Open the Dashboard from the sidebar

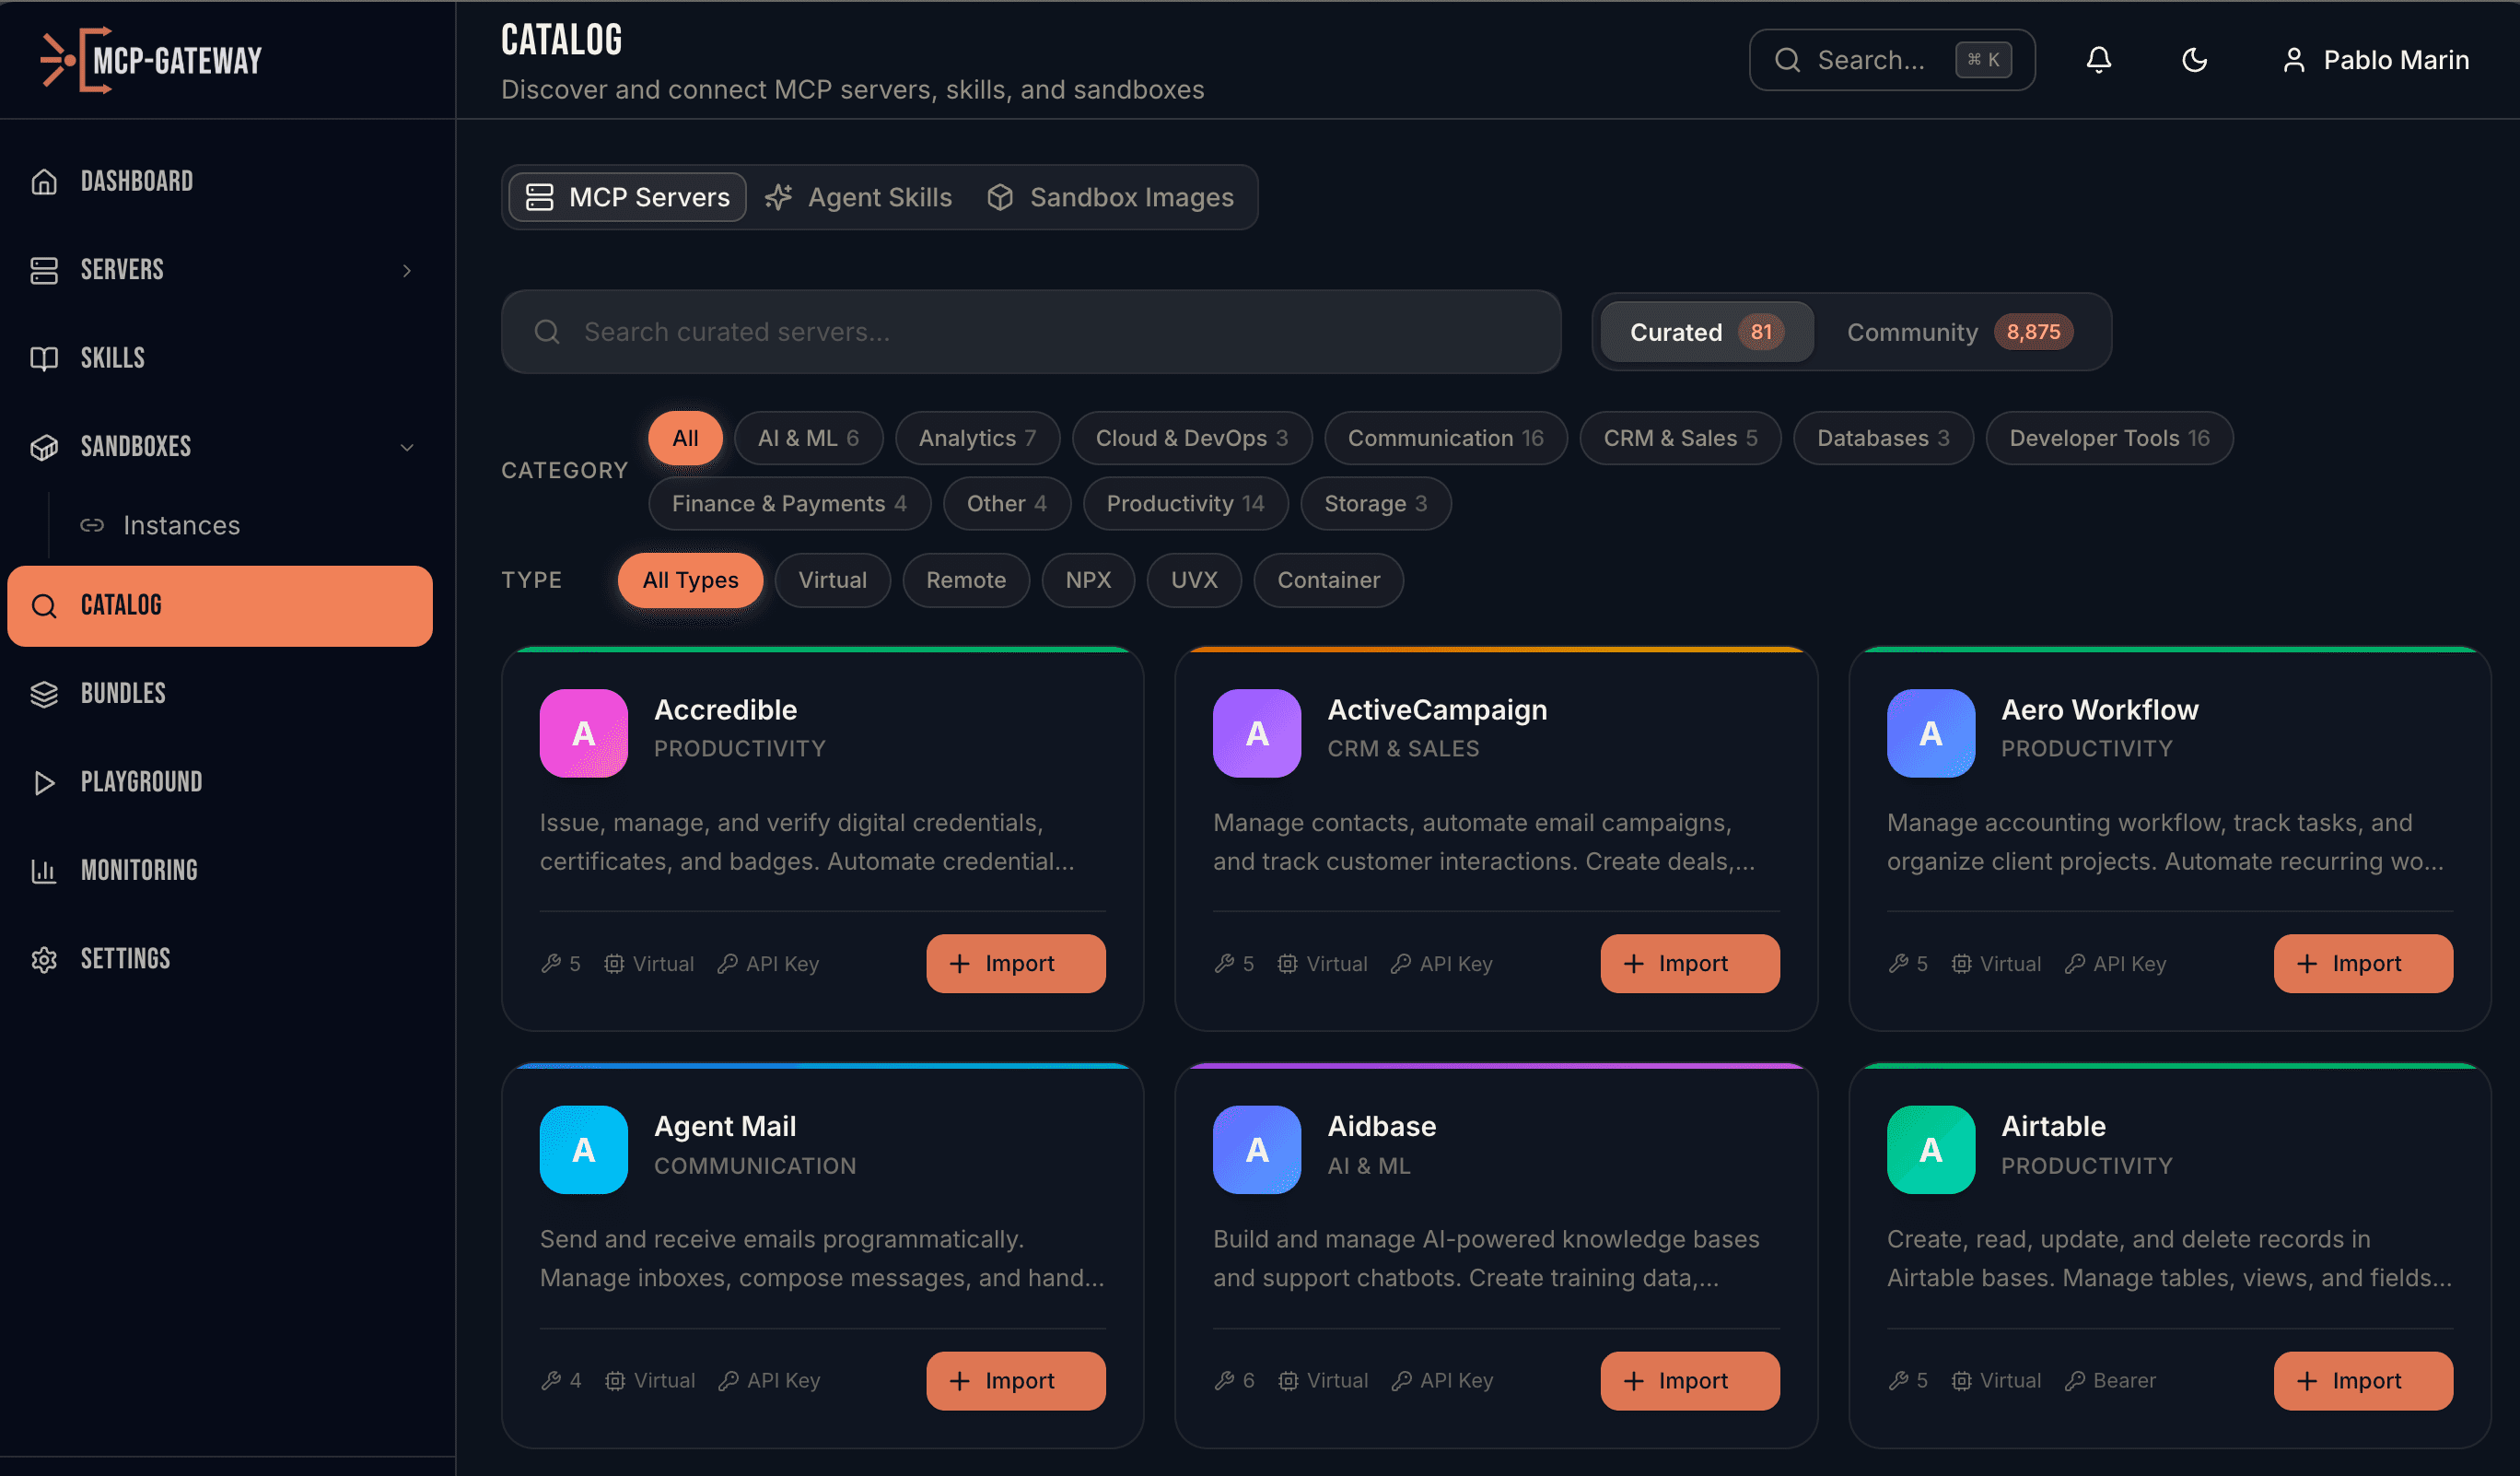pos(136,180)
